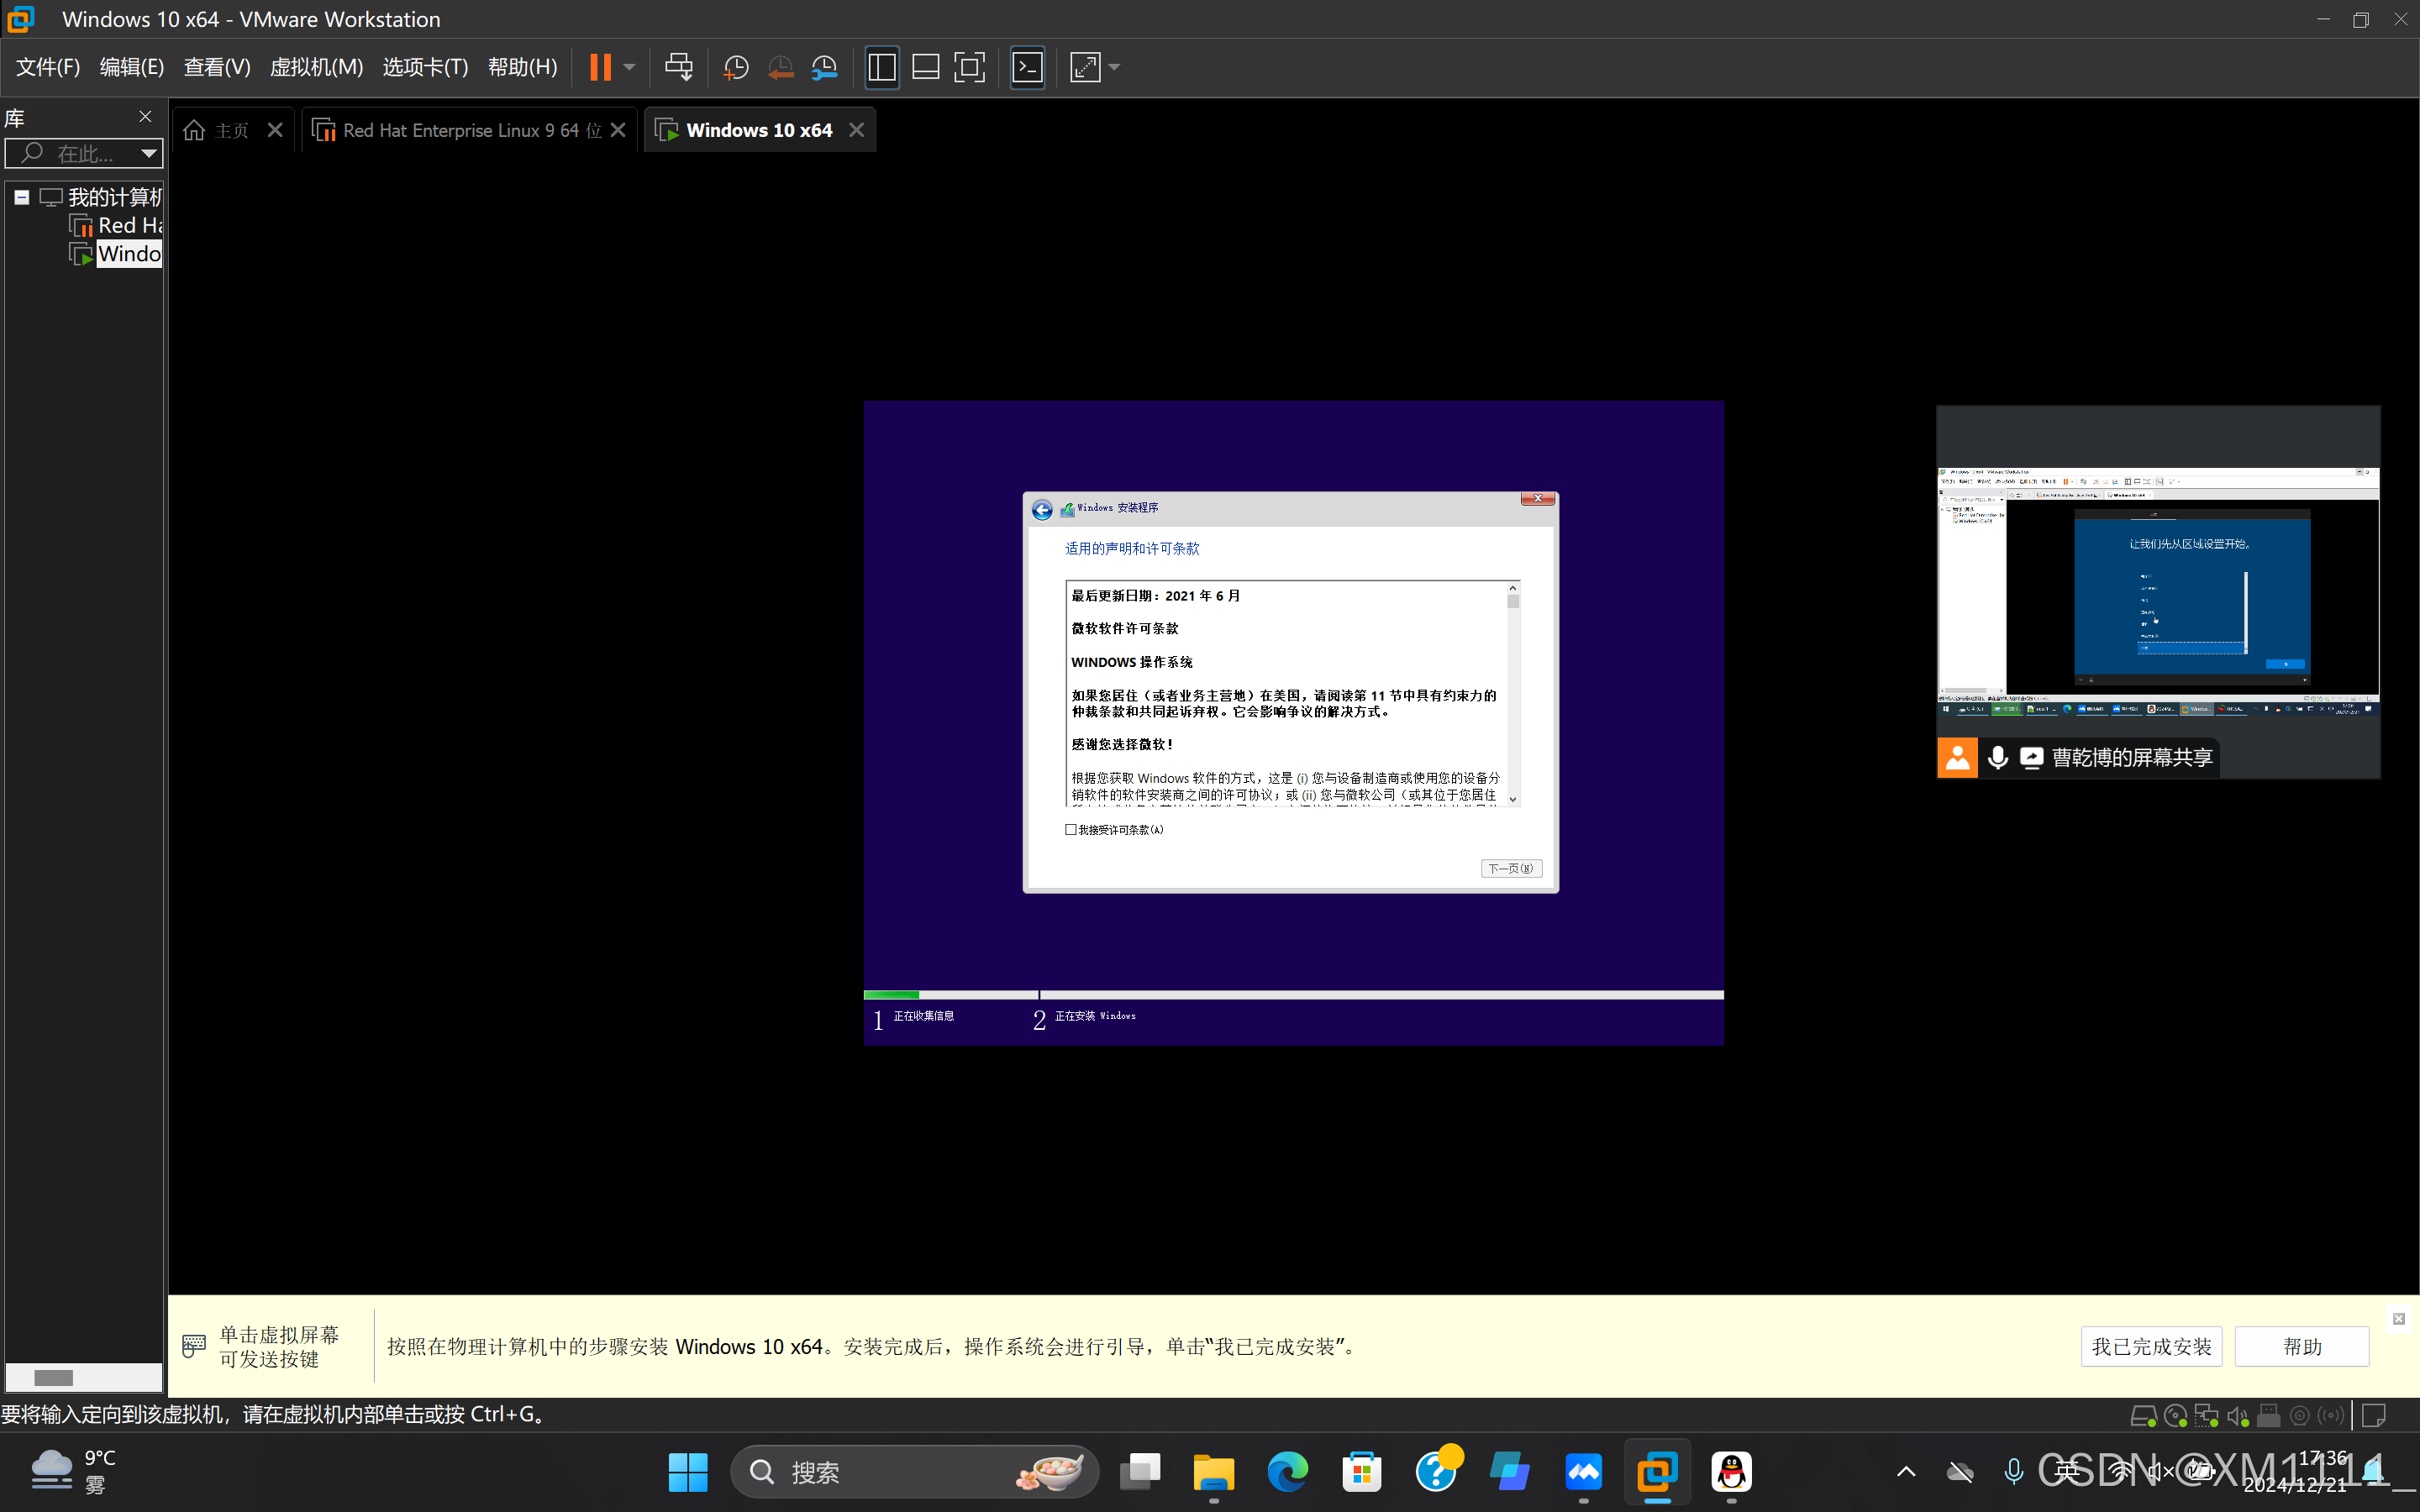Click the back arrow in Windows setup
The image size is (2420, 1512).
(x=1042, y=509)
